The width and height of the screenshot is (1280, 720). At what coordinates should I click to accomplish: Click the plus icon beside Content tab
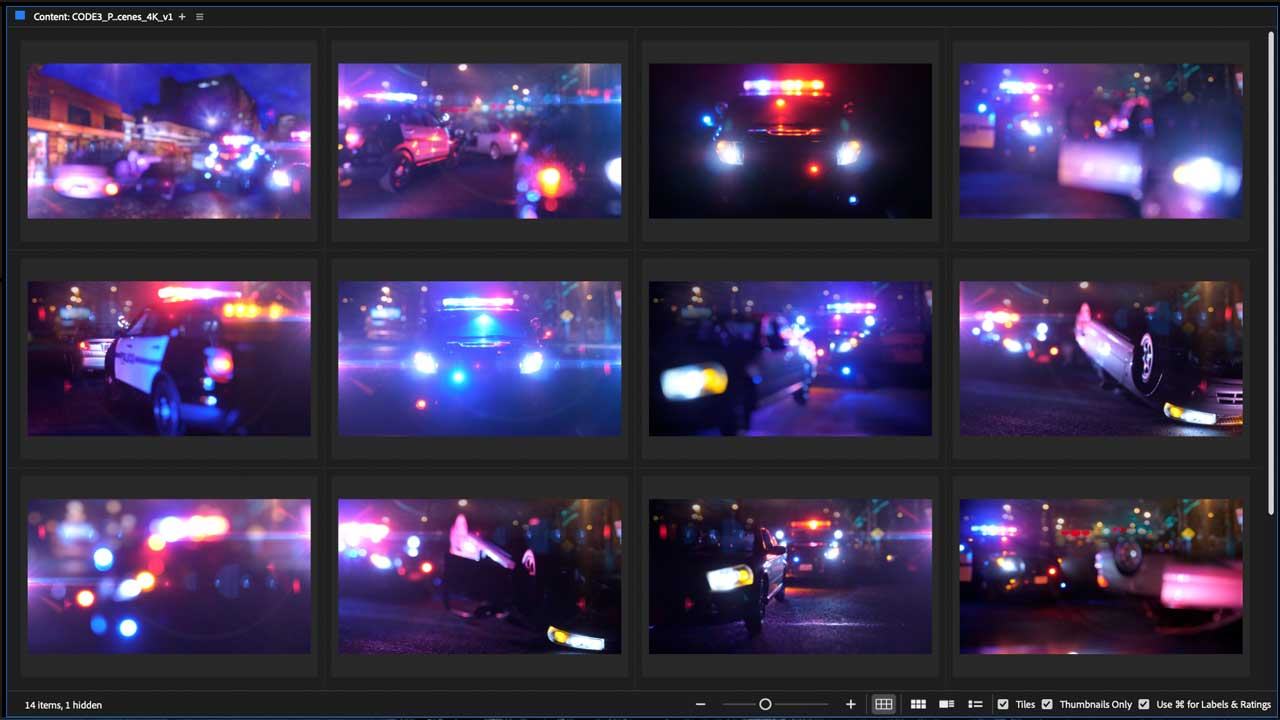(x=182, y=17)
